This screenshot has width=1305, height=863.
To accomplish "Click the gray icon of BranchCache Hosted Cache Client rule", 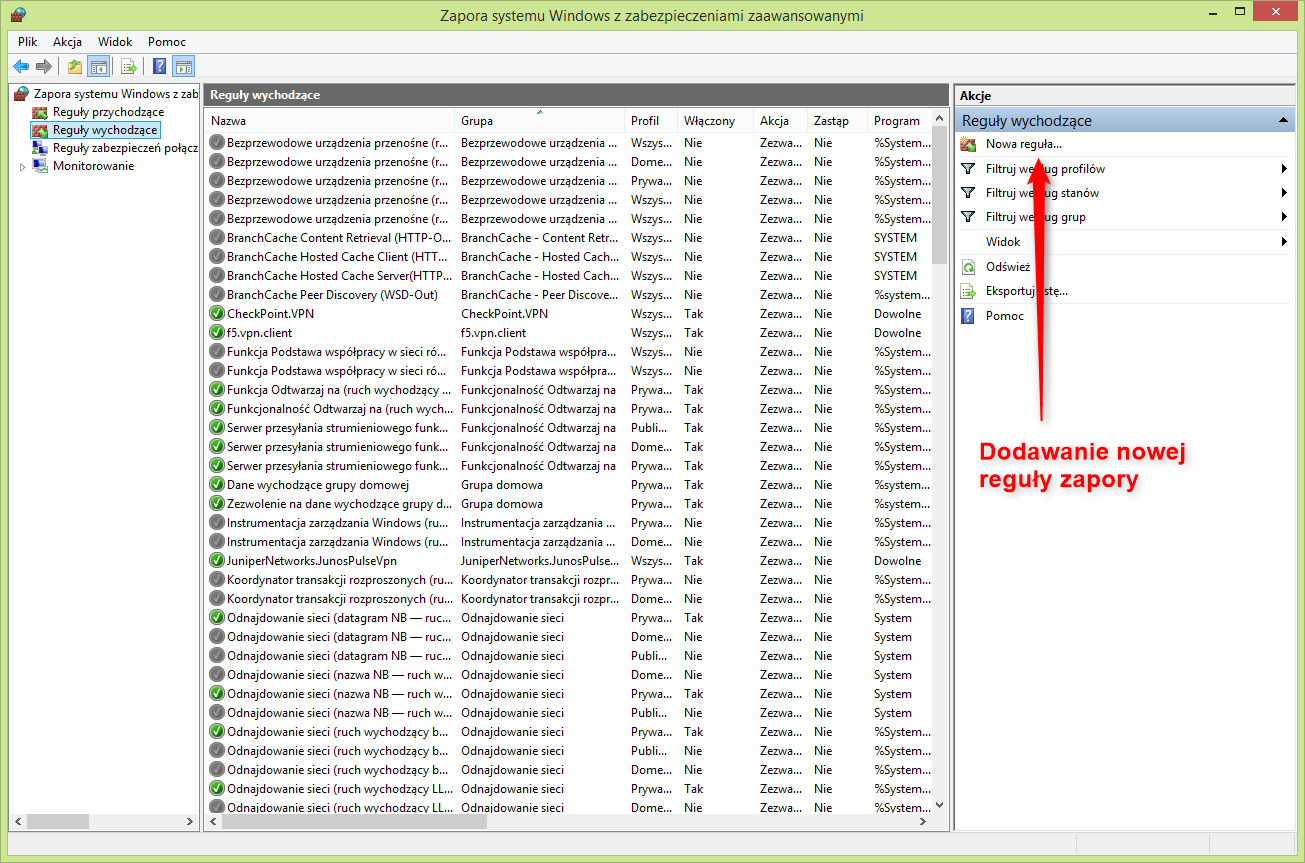I will (x=217, y=257).
